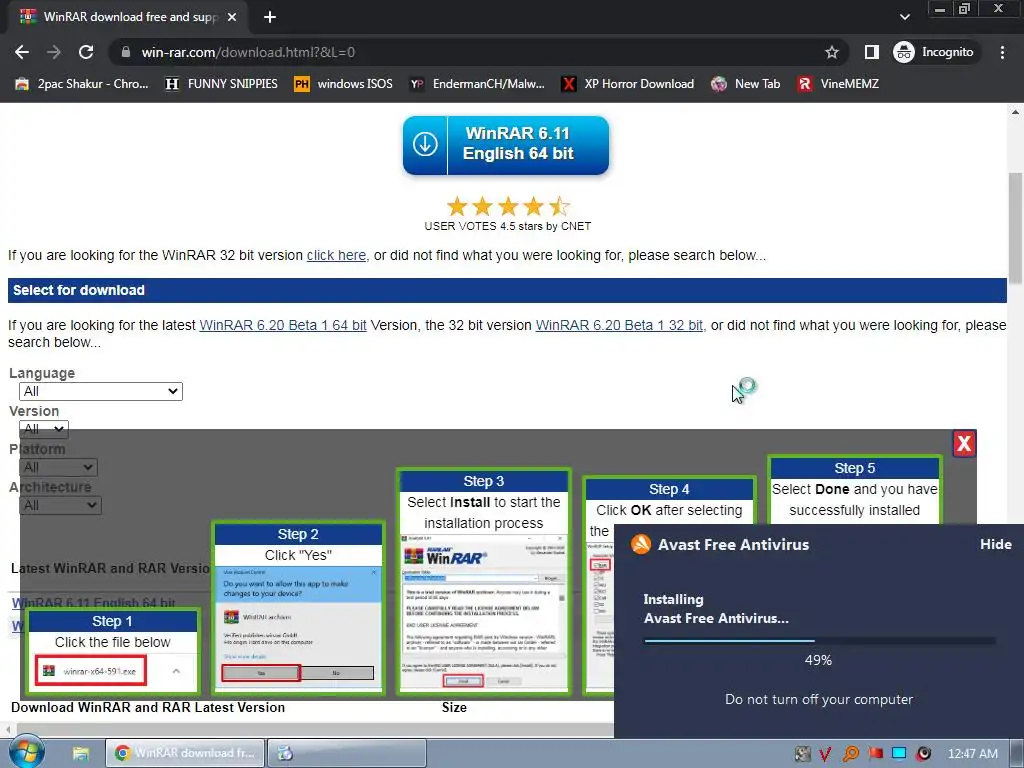Click the red V tray icon
Screen dimensions: 1024x768
pyautogui.click(x=825, y=754)
